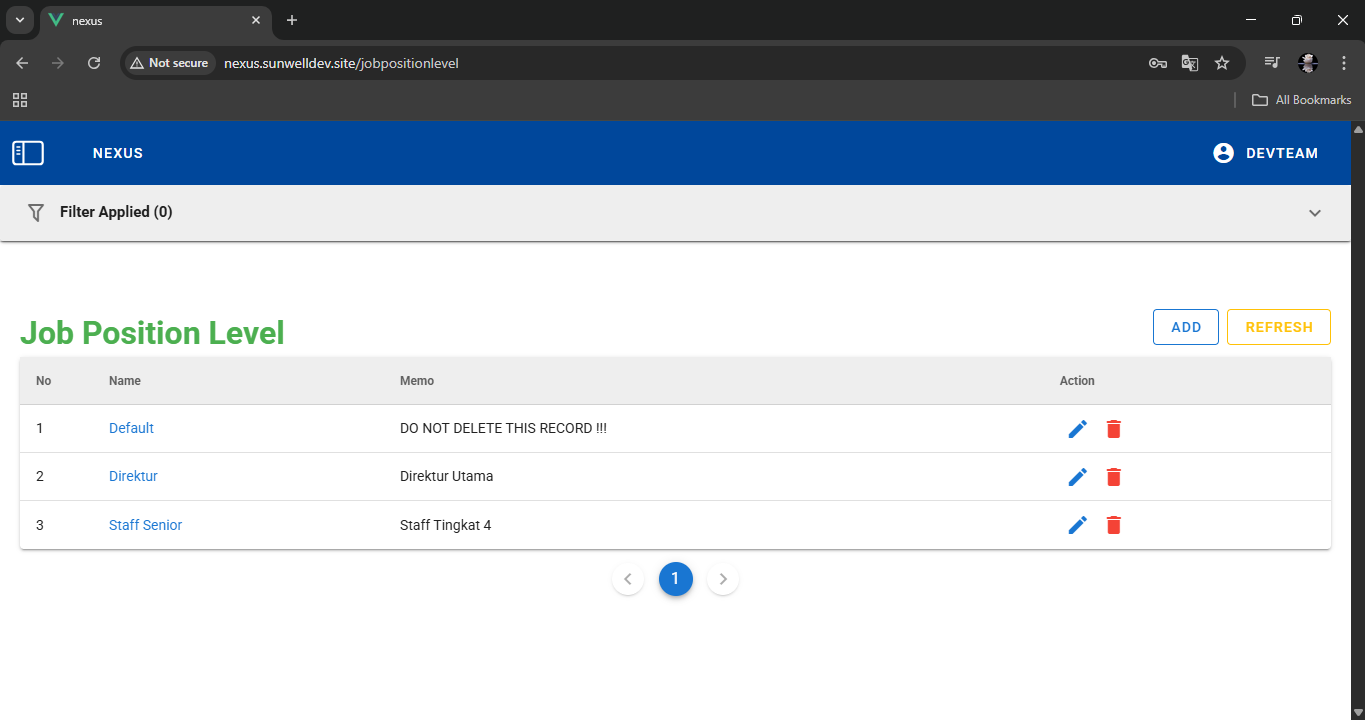1365x720 pixels.
Task: Open a new browser tab
Action: [292, 20]
